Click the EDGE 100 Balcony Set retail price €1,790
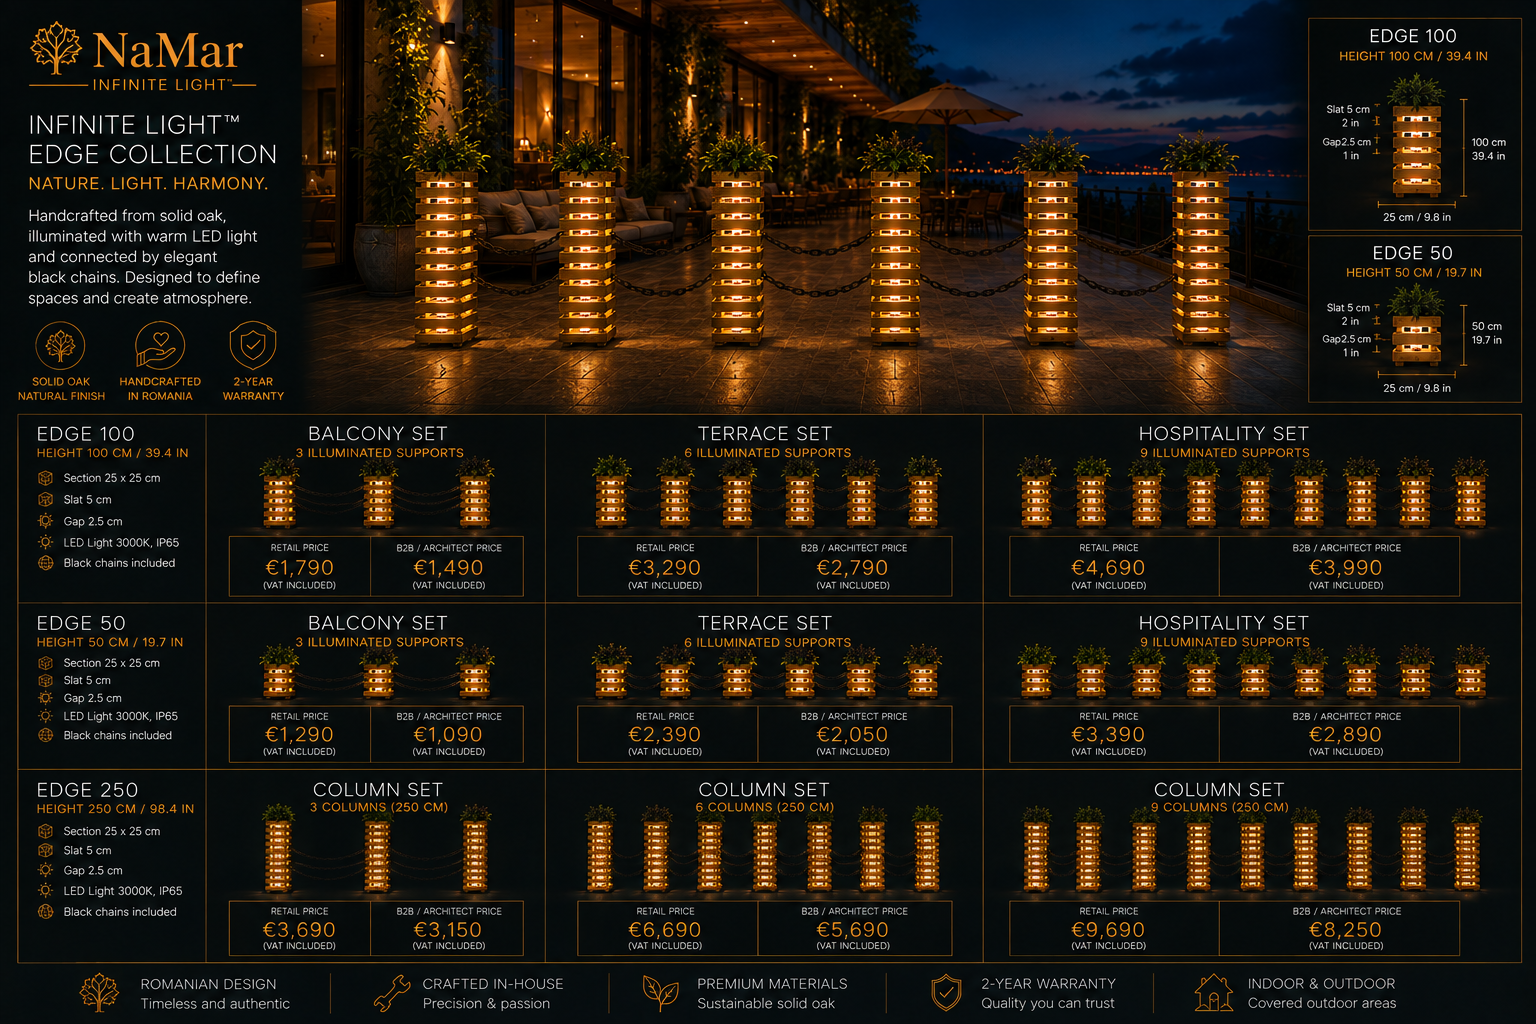 point(300,568)
